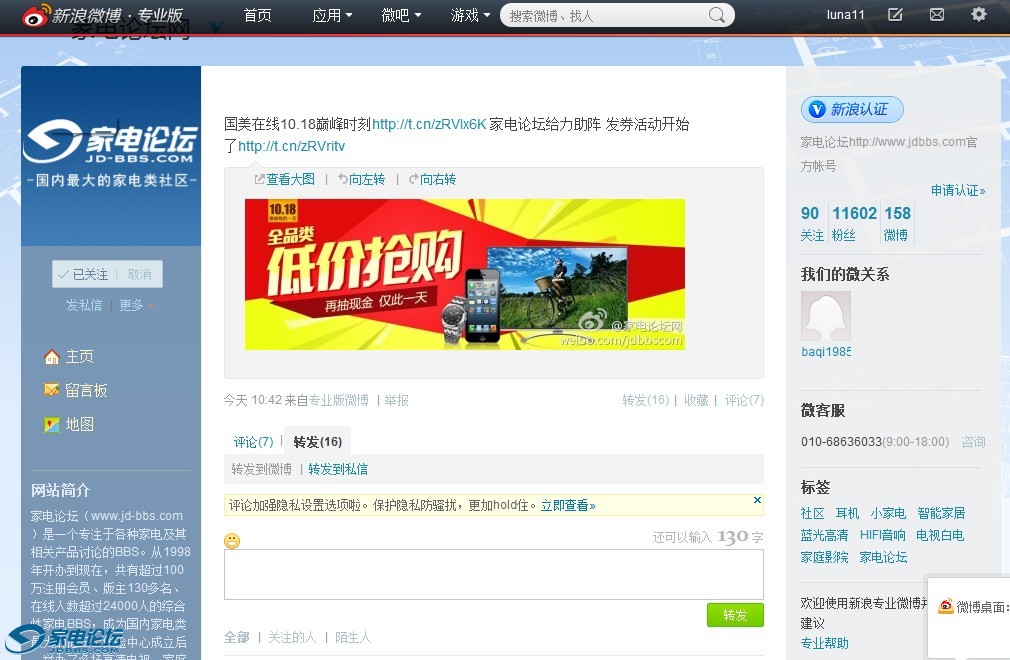Click the 社区 tag
This screenshot has height=660, width=1010.
812,513
